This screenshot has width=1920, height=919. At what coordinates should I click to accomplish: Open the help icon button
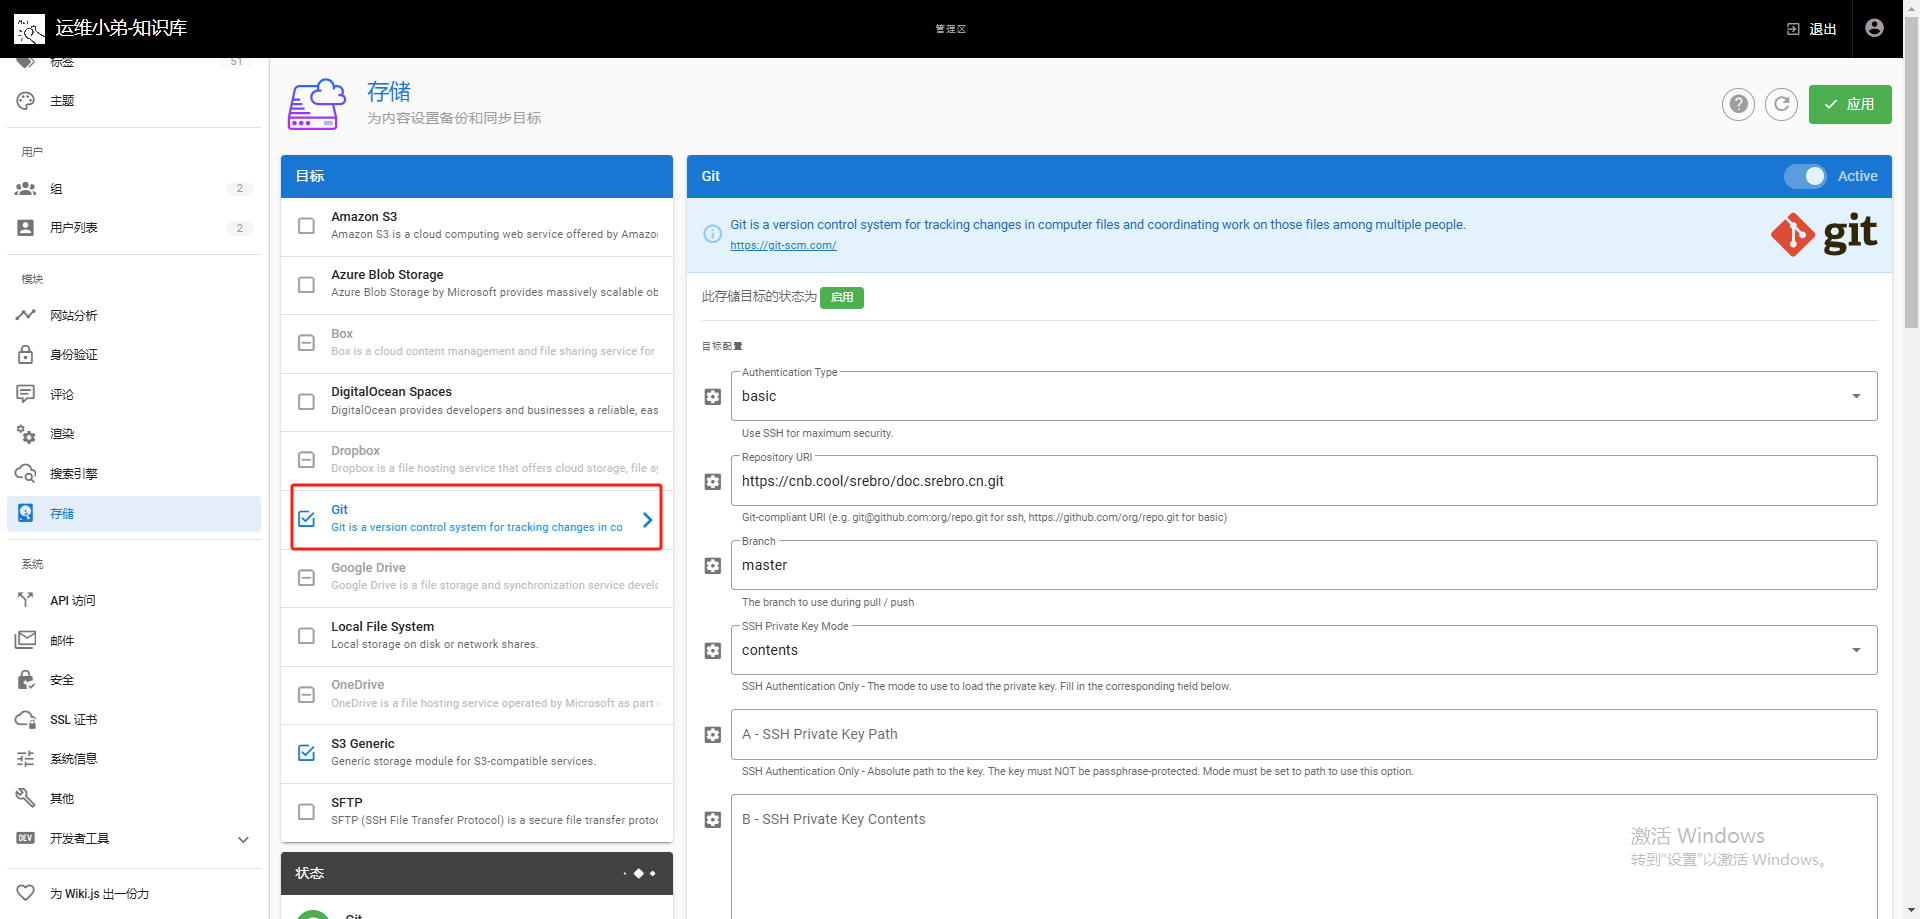point(1738,104)
